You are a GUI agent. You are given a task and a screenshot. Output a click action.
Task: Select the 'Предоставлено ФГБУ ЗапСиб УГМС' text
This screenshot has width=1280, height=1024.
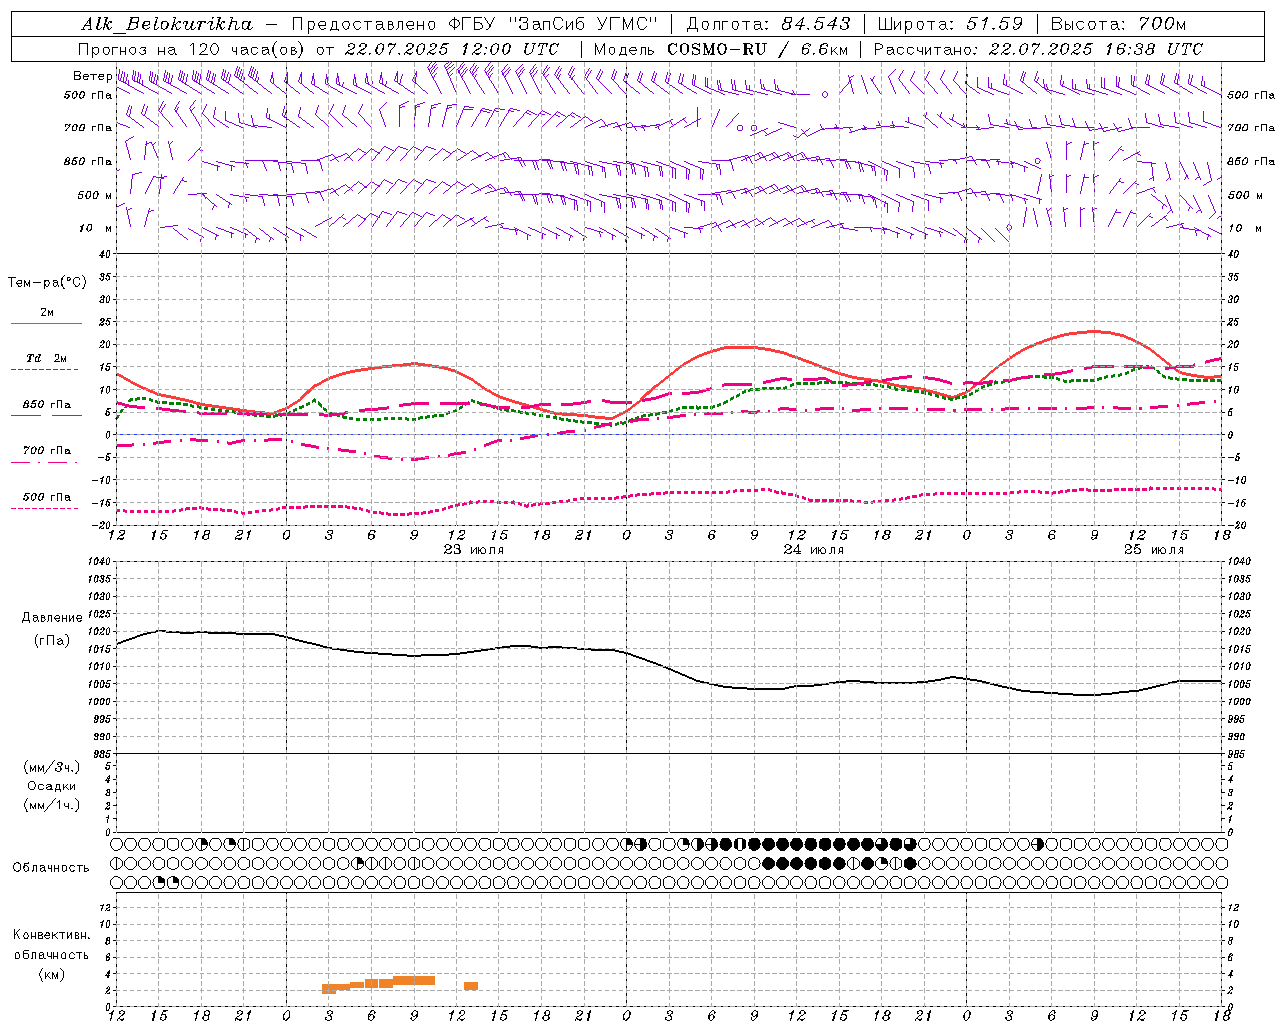click(x=474, y=24)
